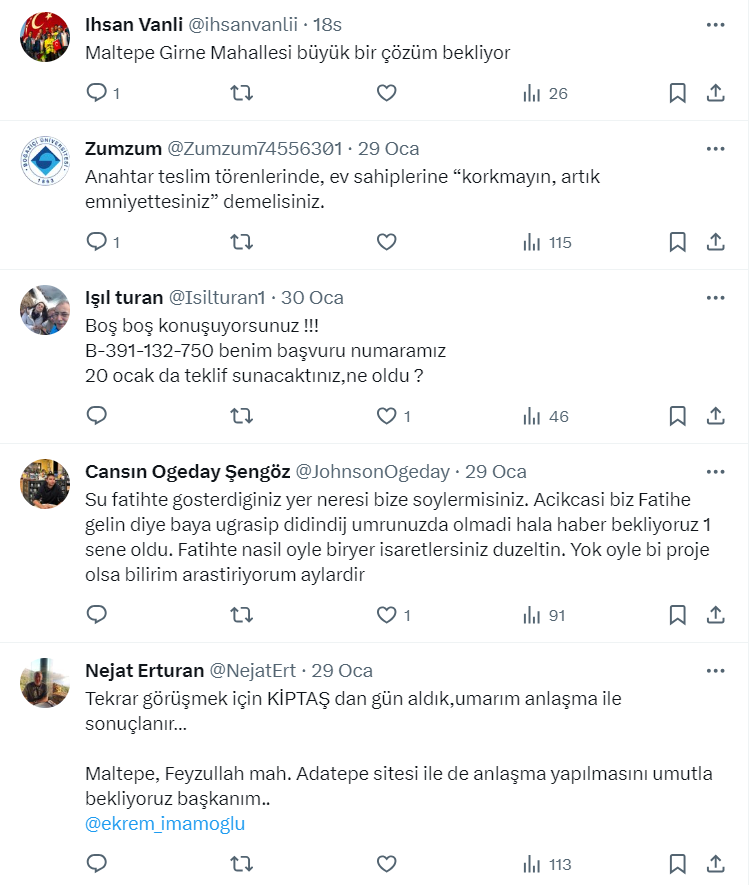Reply to Ihsan Vanli's tweet
The image size is (751, 885).
(x=97, y=93)
